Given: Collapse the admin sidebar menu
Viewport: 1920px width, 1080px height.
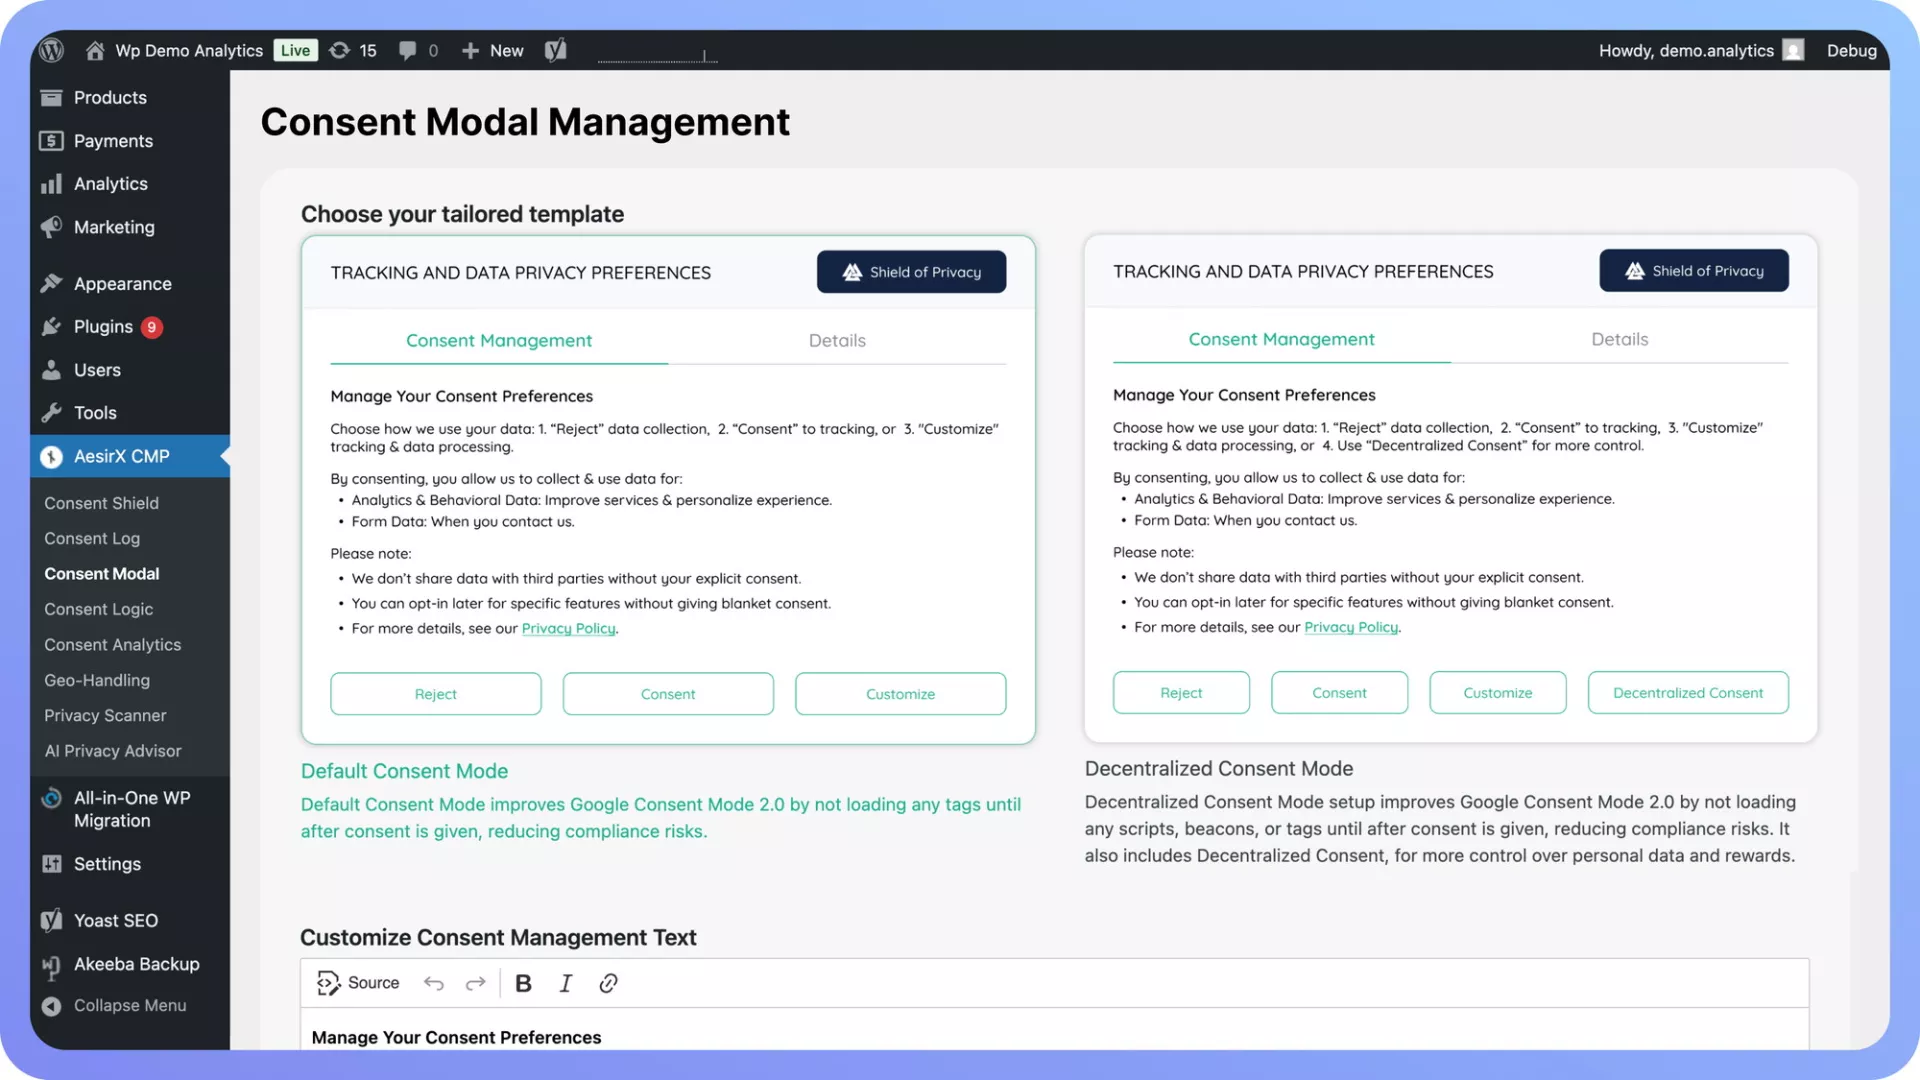Looking at the screenshot, I should click(129, 1005).
